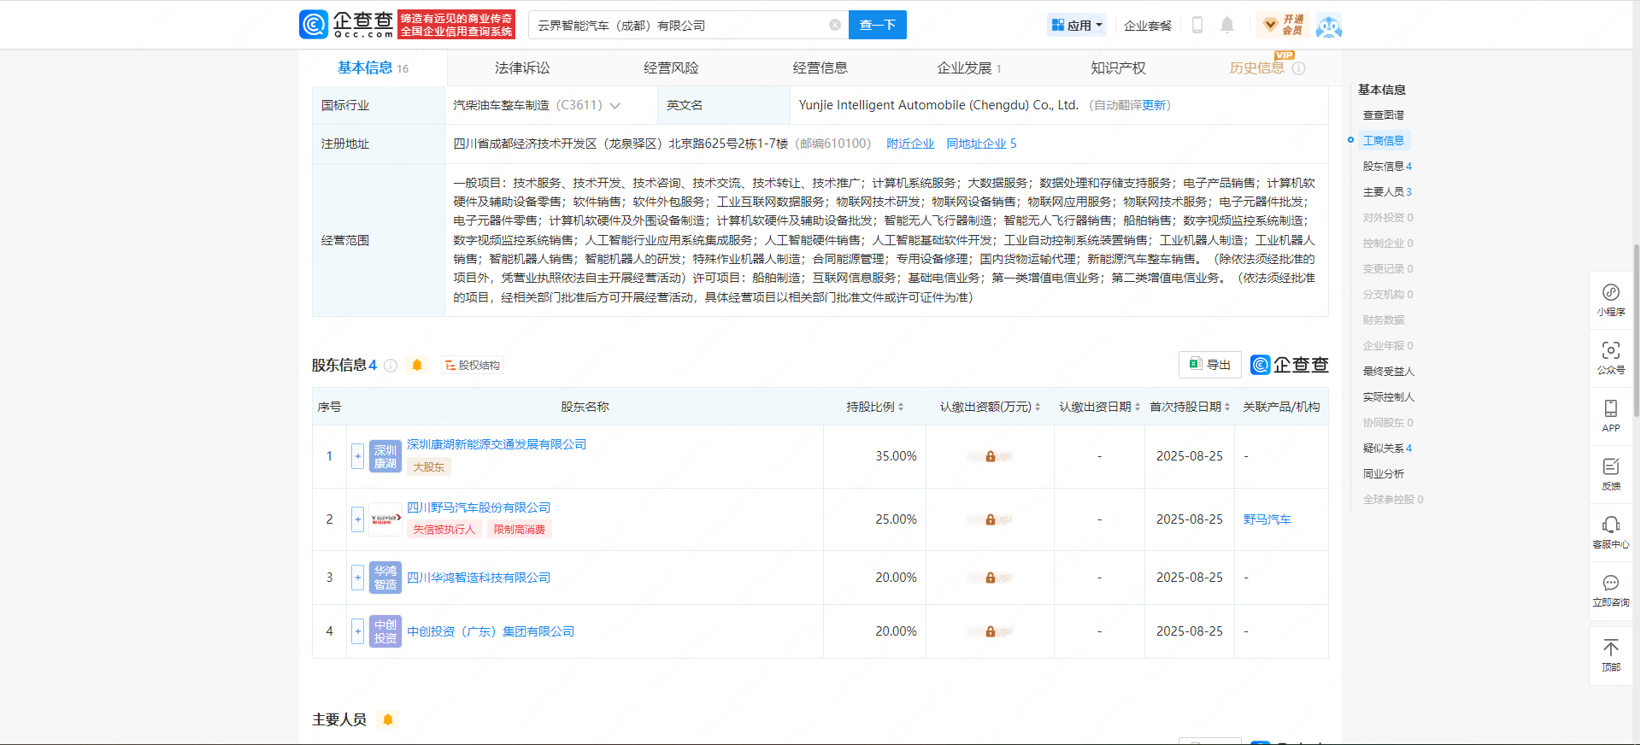This screenshot has height=745, width=1640.
Task: Open 立即咨询 chat icon
Action: click(1611, 590)
